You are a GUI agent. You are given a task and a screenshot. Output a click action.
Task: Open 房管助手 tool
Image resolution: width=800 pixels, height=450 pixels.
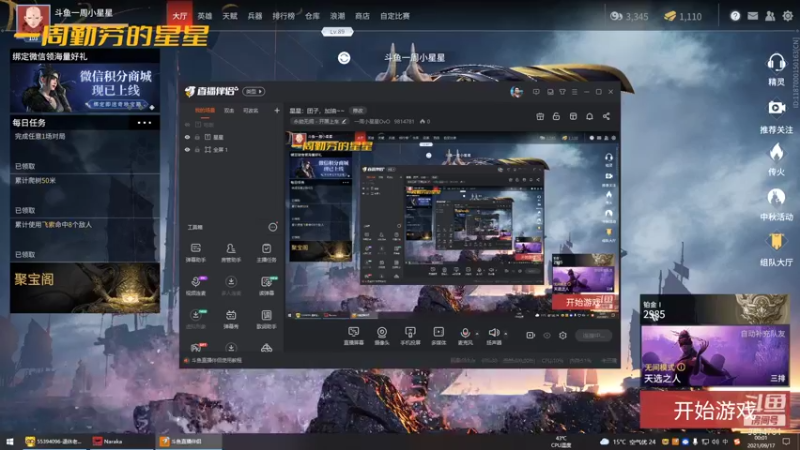pyautogui.click(x=231, y=252)
